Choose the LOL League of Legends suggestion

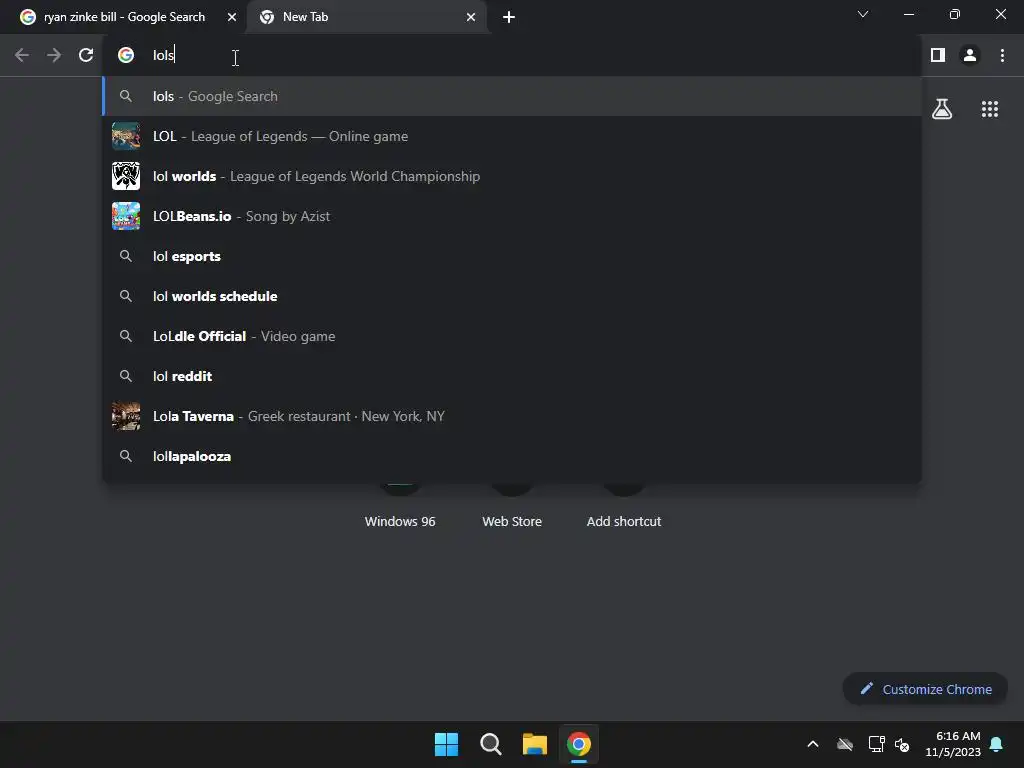(x=513, y=136)
